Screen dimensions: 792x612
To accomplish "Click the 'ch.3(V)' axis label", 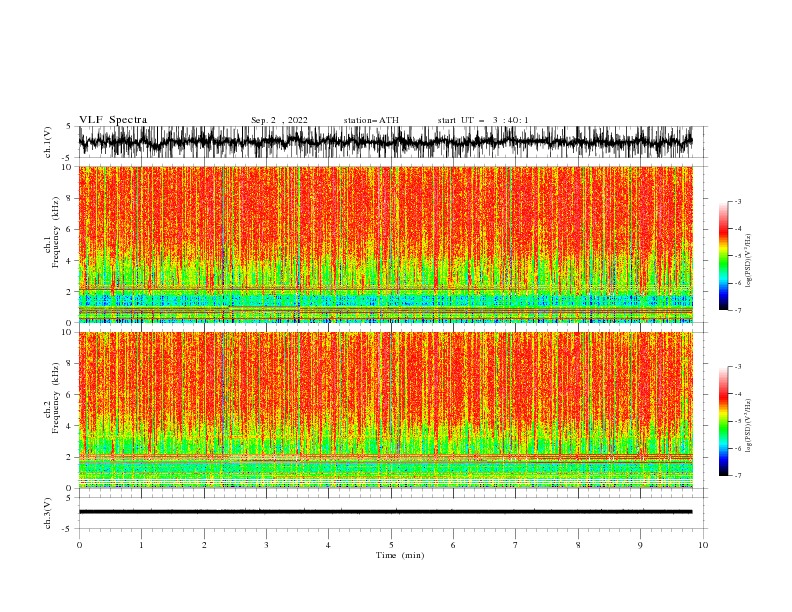I will (x=48, y=513).
